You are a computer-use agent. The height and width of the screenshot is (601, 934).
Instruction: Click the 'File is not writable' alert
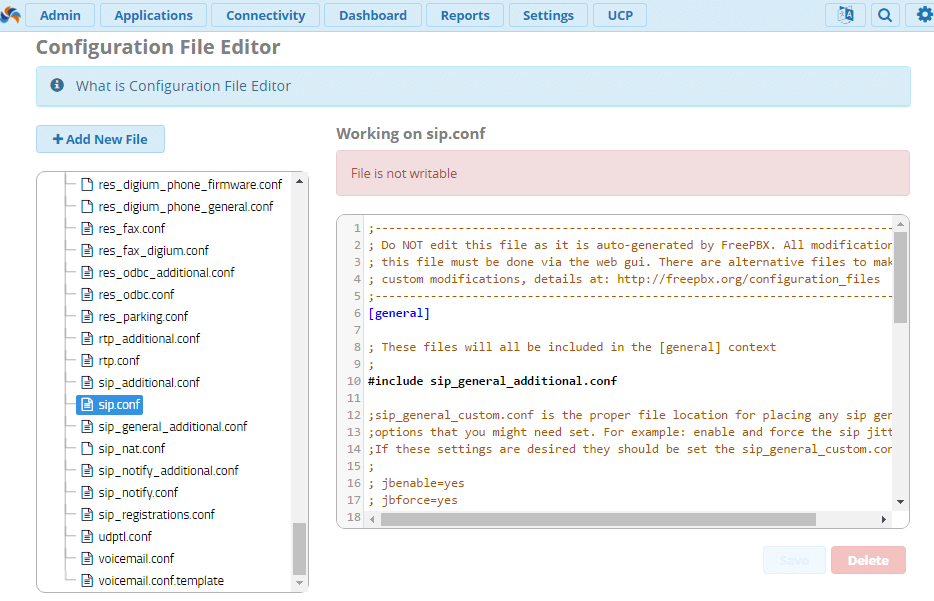coord(622,173)
